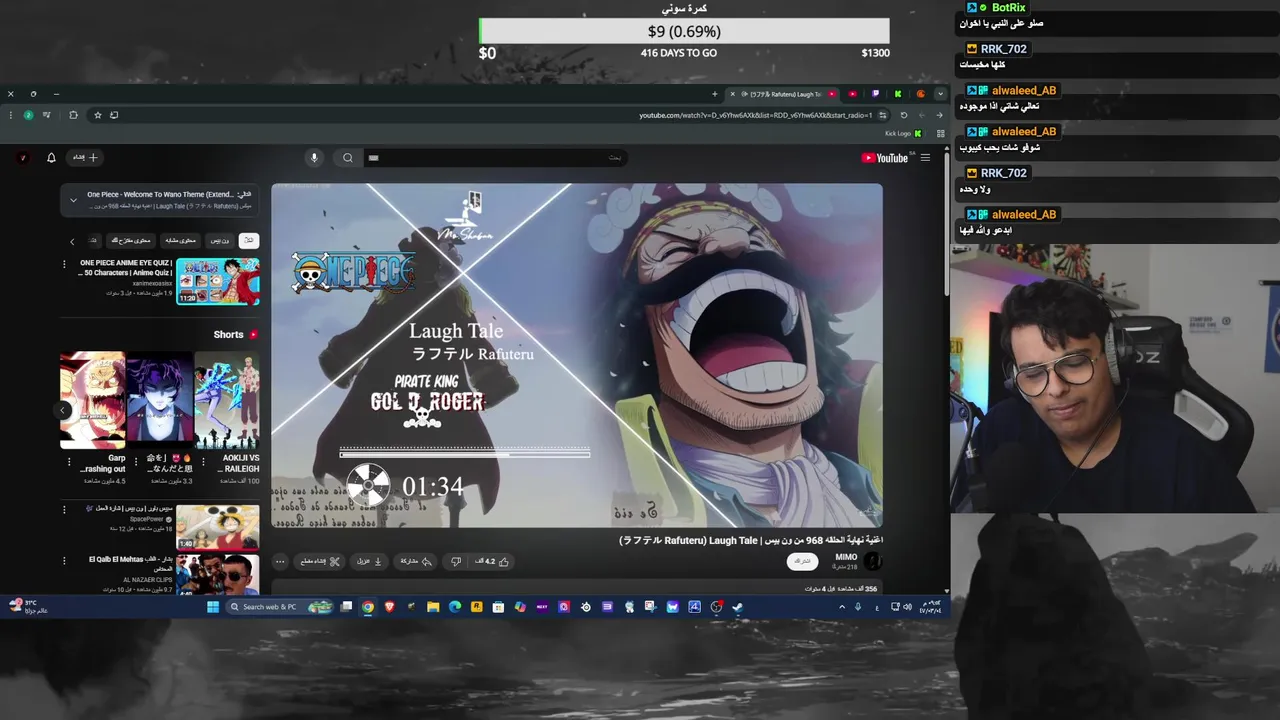The width and height of the screenshot is (1280, 720).
Task: Open the One Piece Anime Eye Quiz thumbnail
Action: pyautogui.click(x=218, y=281)
